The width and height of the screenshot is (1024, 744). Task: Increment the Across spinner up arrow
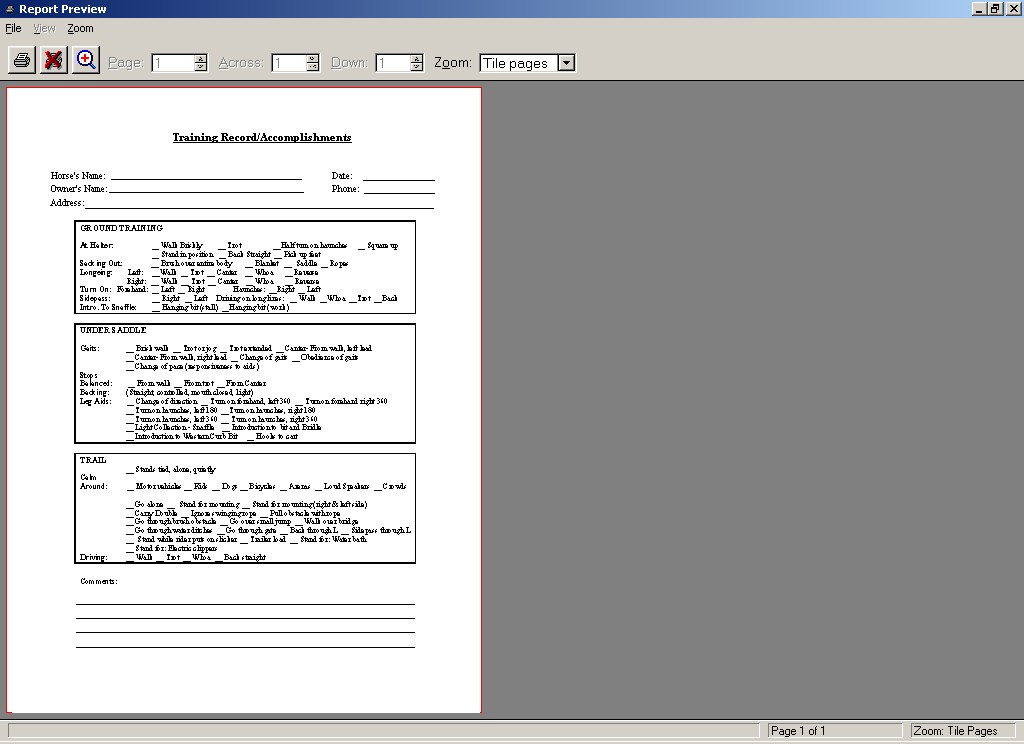click(x=313, y=58)
